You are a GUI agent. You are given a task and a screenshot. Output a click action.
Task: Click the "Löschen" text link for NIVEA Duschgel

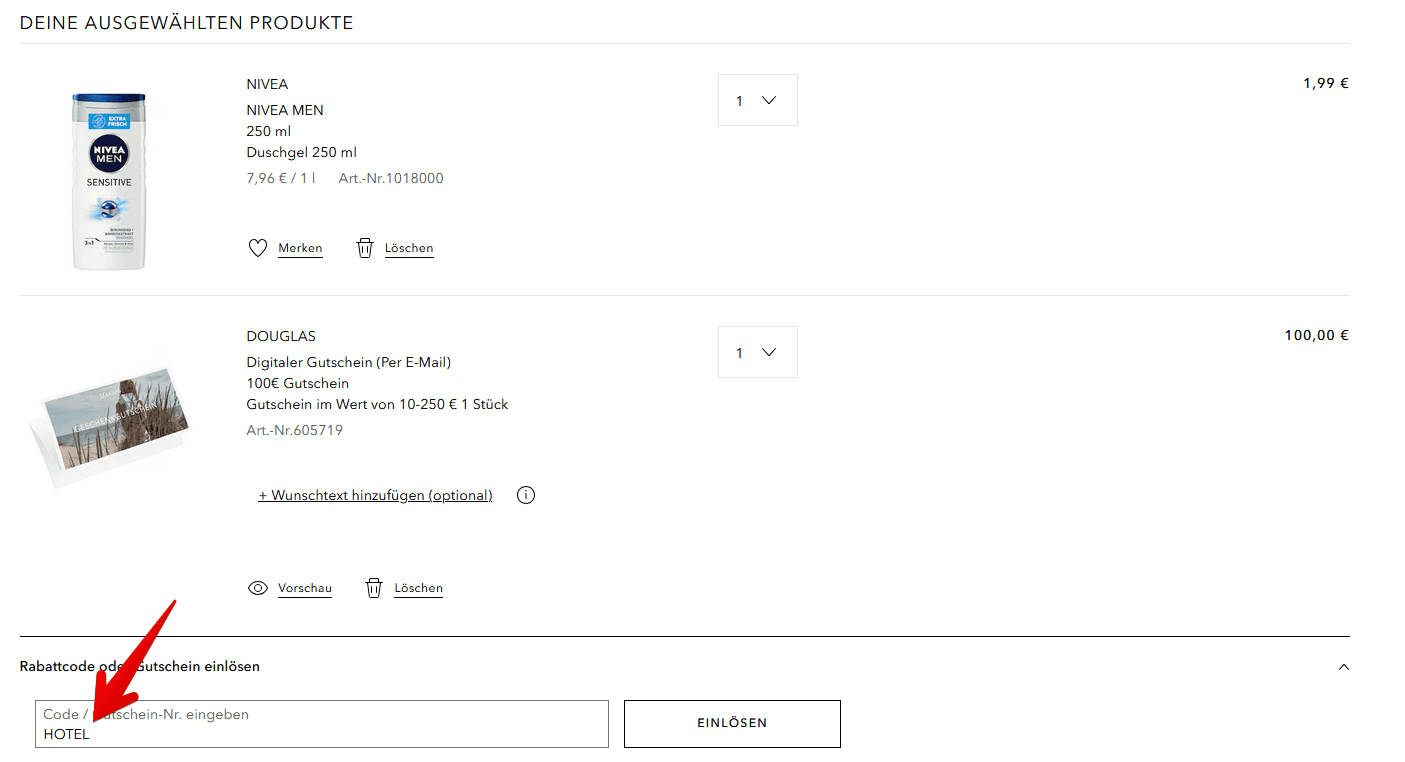point(409,248)
